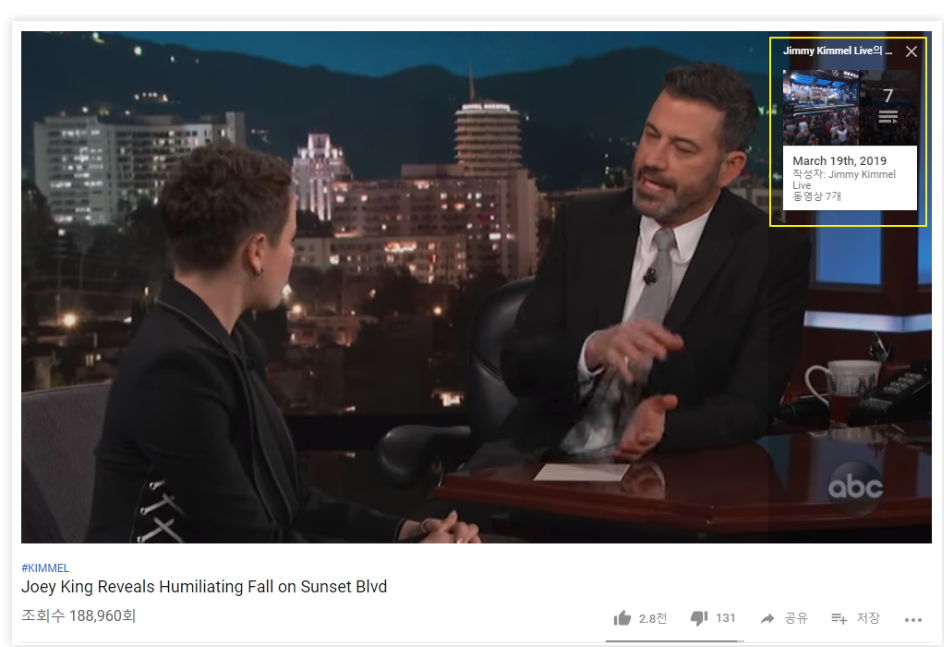Click the abc channel watermark
The image size is (944, 647).
click(855, 488)
